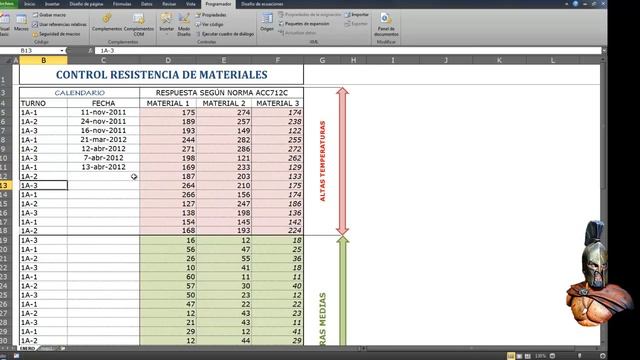Viewport: 640px width, 360px height.
Task: Click the vertical scrollbar on the right
Action: [604, 202]
